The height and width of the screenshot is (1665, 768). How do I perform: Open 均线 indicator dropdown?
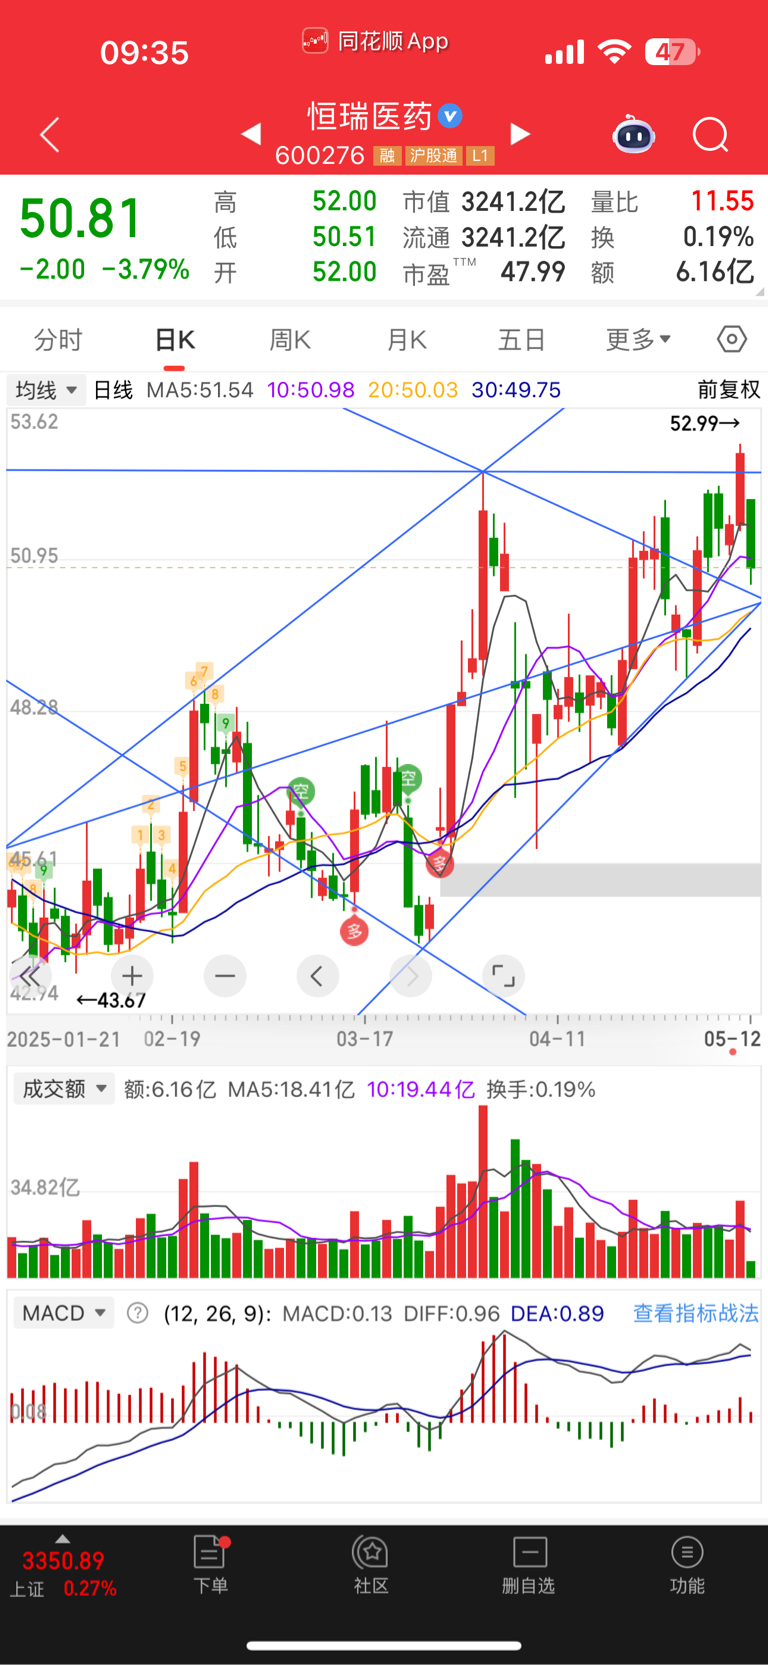click(45, 390)
